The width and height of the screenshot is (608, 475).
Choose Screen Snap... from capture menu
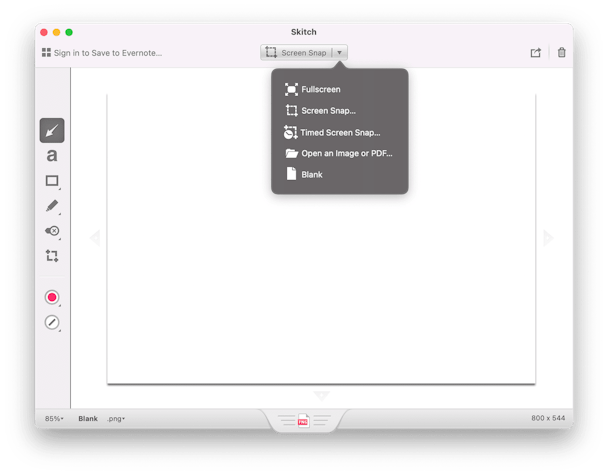[x=320, y=111]
